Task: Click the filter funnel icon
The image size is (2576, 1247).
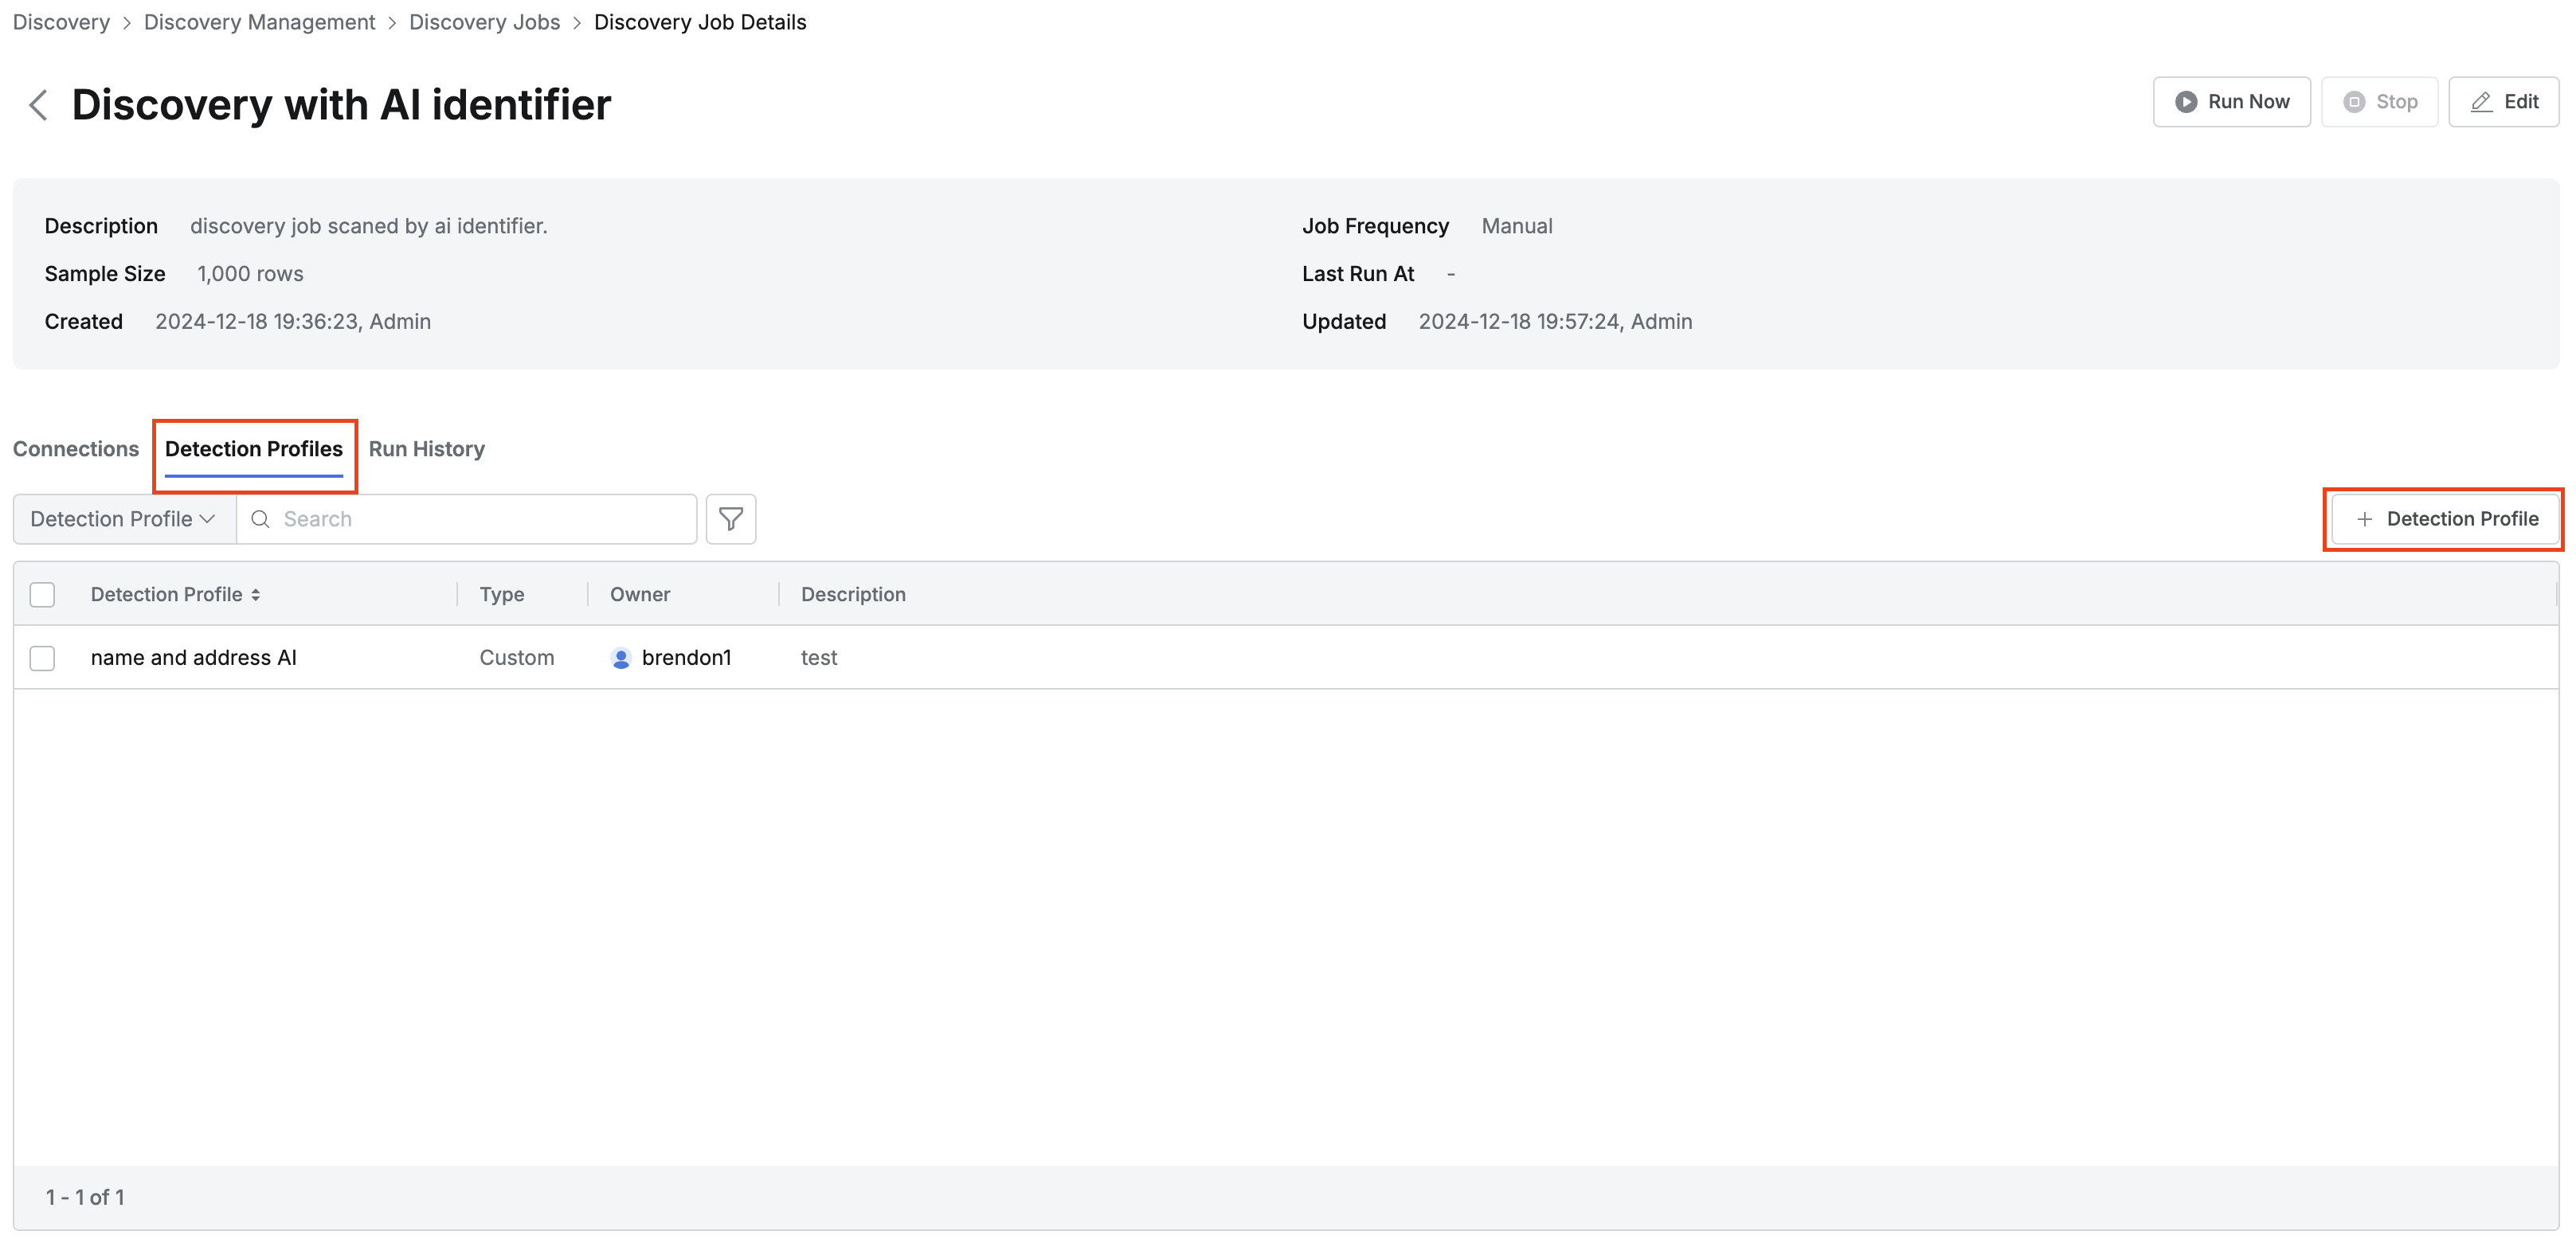Action: click(x=731, y=519)
